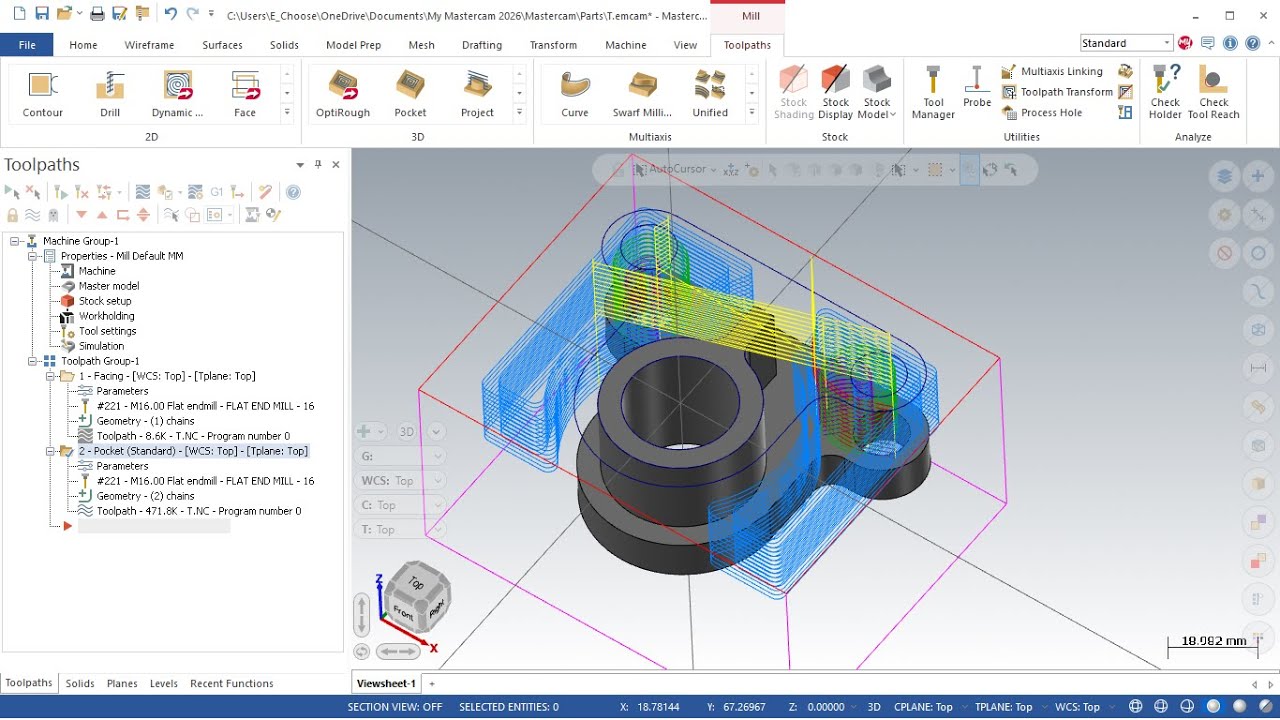This screenshot has width=1280, height=720.
Task: Expand the 2D toolpaths gallery
Action: [287, 113]
